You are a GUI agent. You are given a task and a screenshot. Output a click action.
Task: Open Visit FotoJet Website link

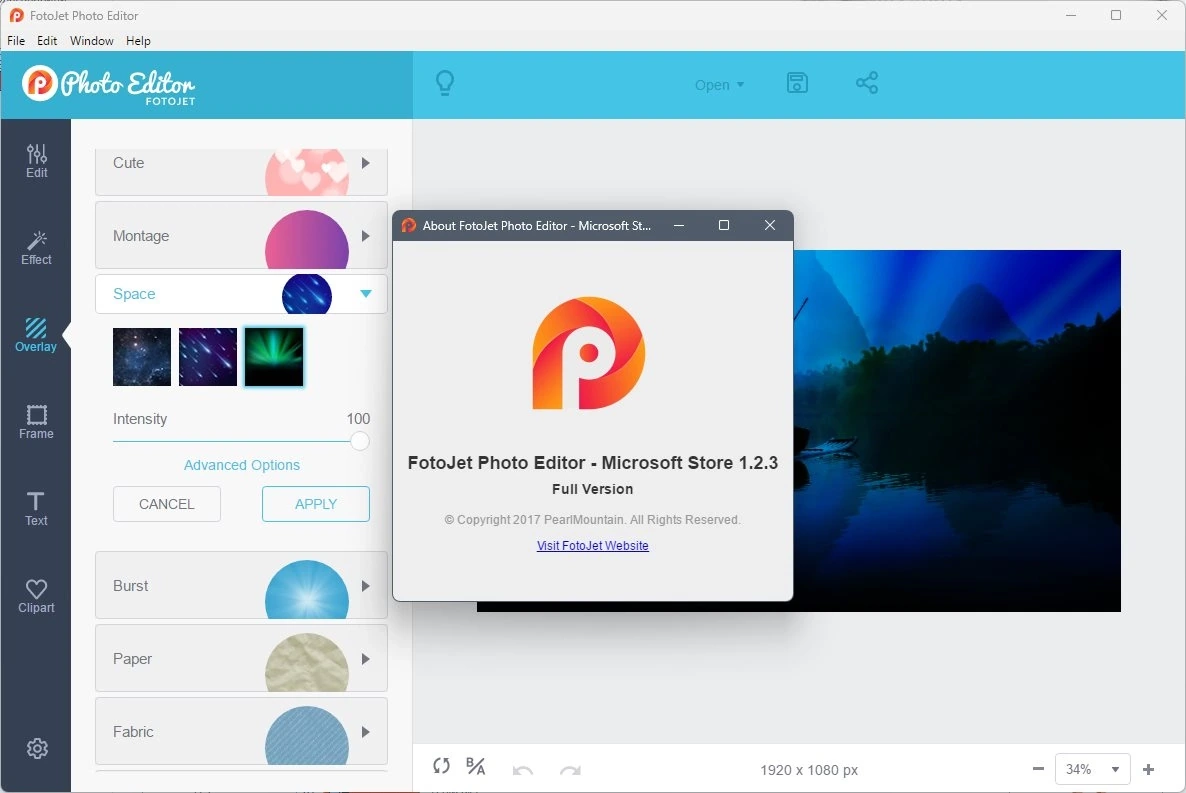(x=592, y=546)
